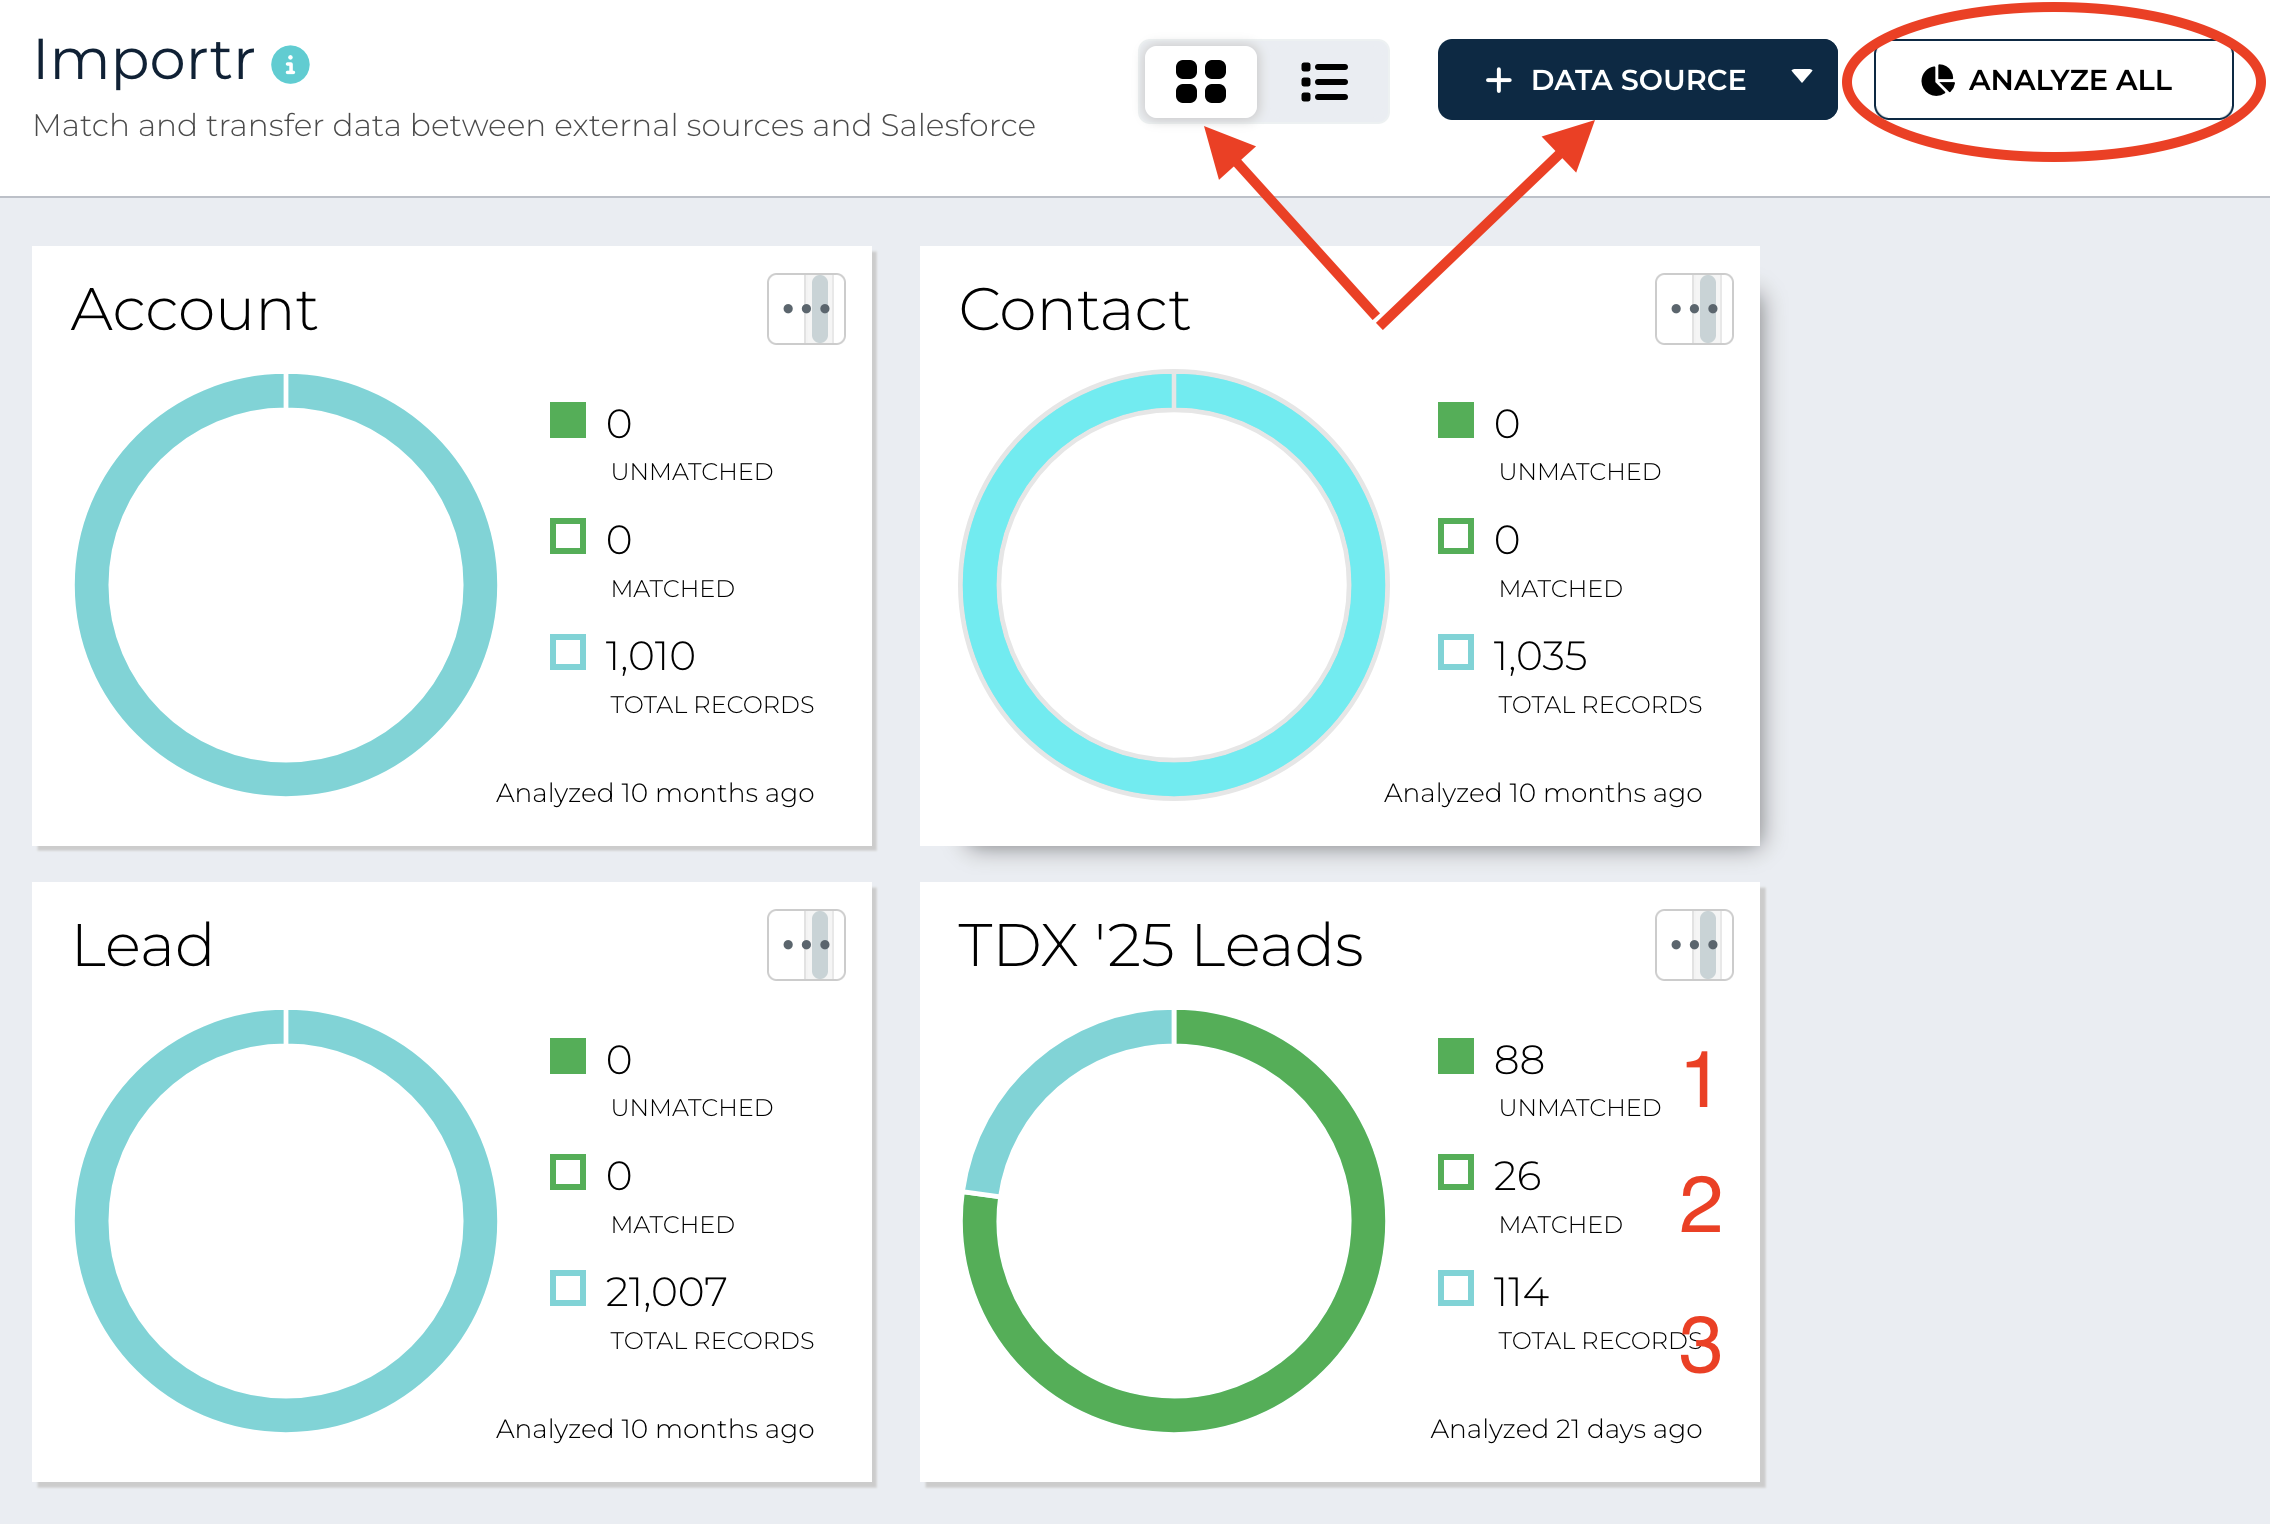Viewport: 2270px width, 1524px height.
Task: Click the Account unmatched green square
Action: pyautogui.click(x=567, y=420)
